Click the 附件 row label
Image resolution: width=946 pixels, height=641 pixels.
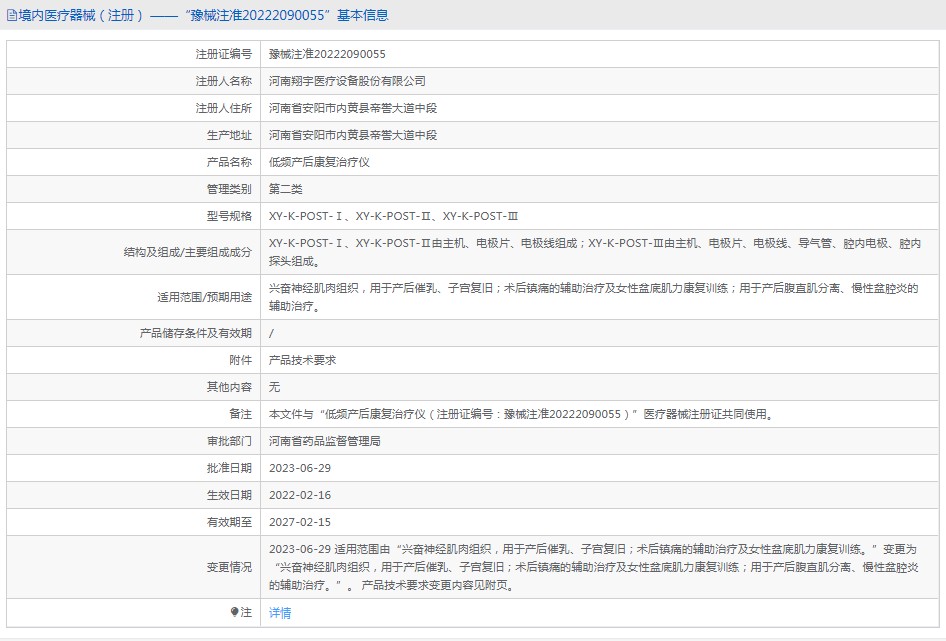coord(241,360)
